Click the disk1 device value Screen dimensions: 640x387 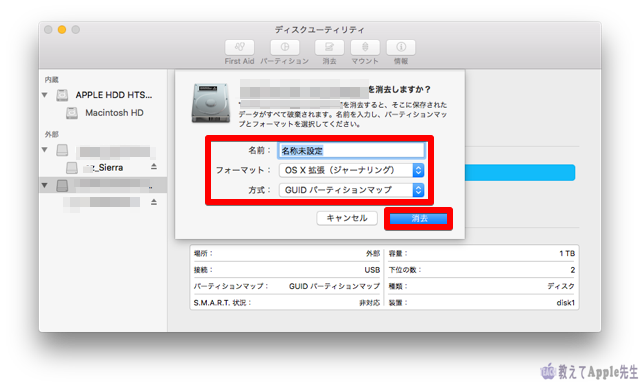click(565, 302)
